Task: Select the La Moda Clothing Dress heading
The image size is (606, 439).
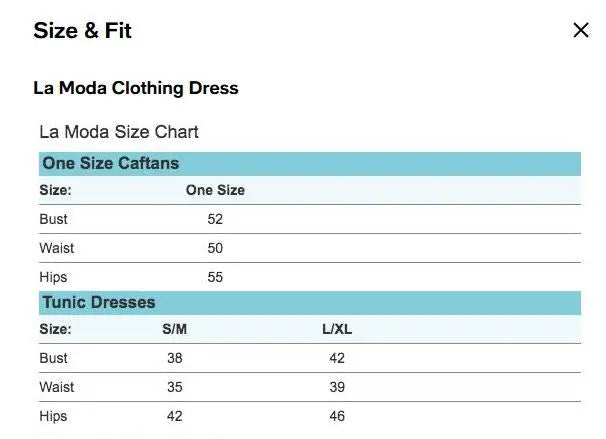Action: pyautogui.click(x=136, y=88)
